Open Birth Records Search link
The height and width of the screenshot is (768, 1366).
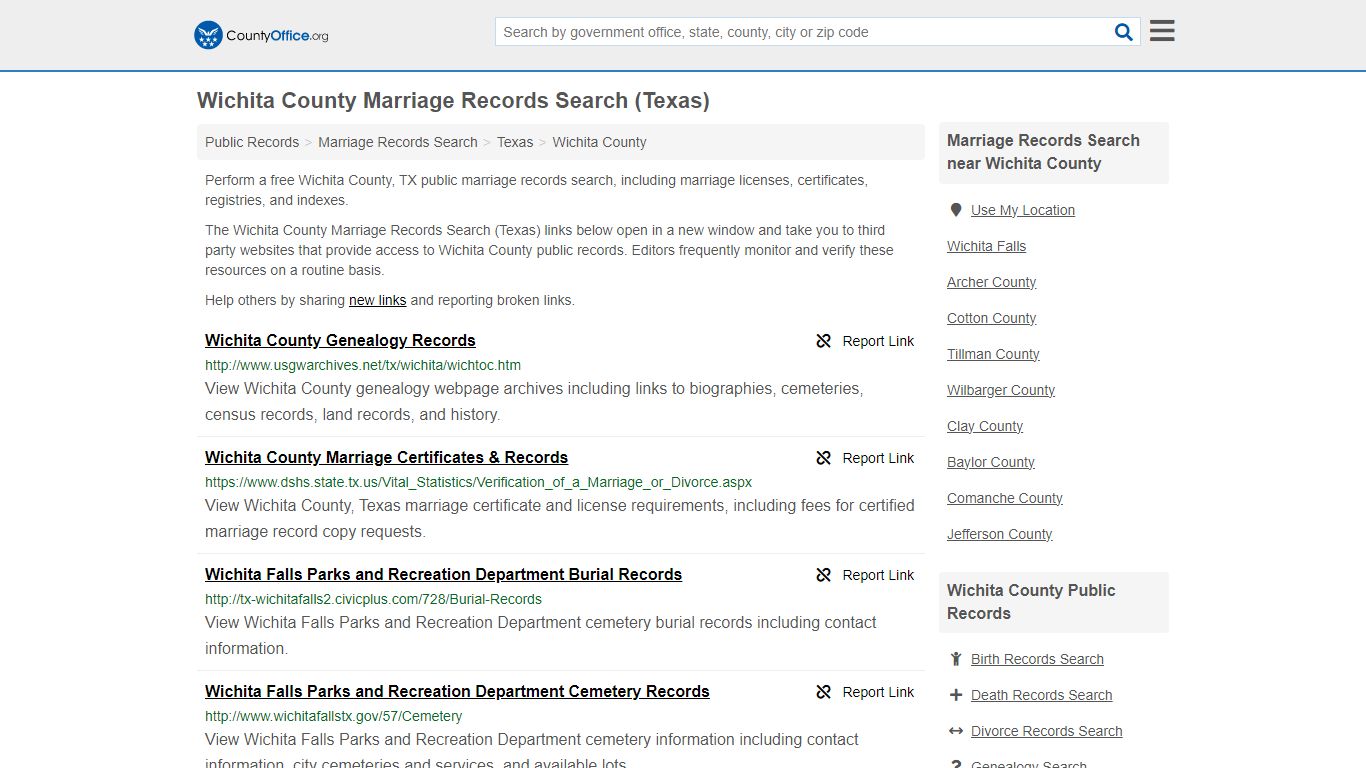click(x=1037, y=659)
